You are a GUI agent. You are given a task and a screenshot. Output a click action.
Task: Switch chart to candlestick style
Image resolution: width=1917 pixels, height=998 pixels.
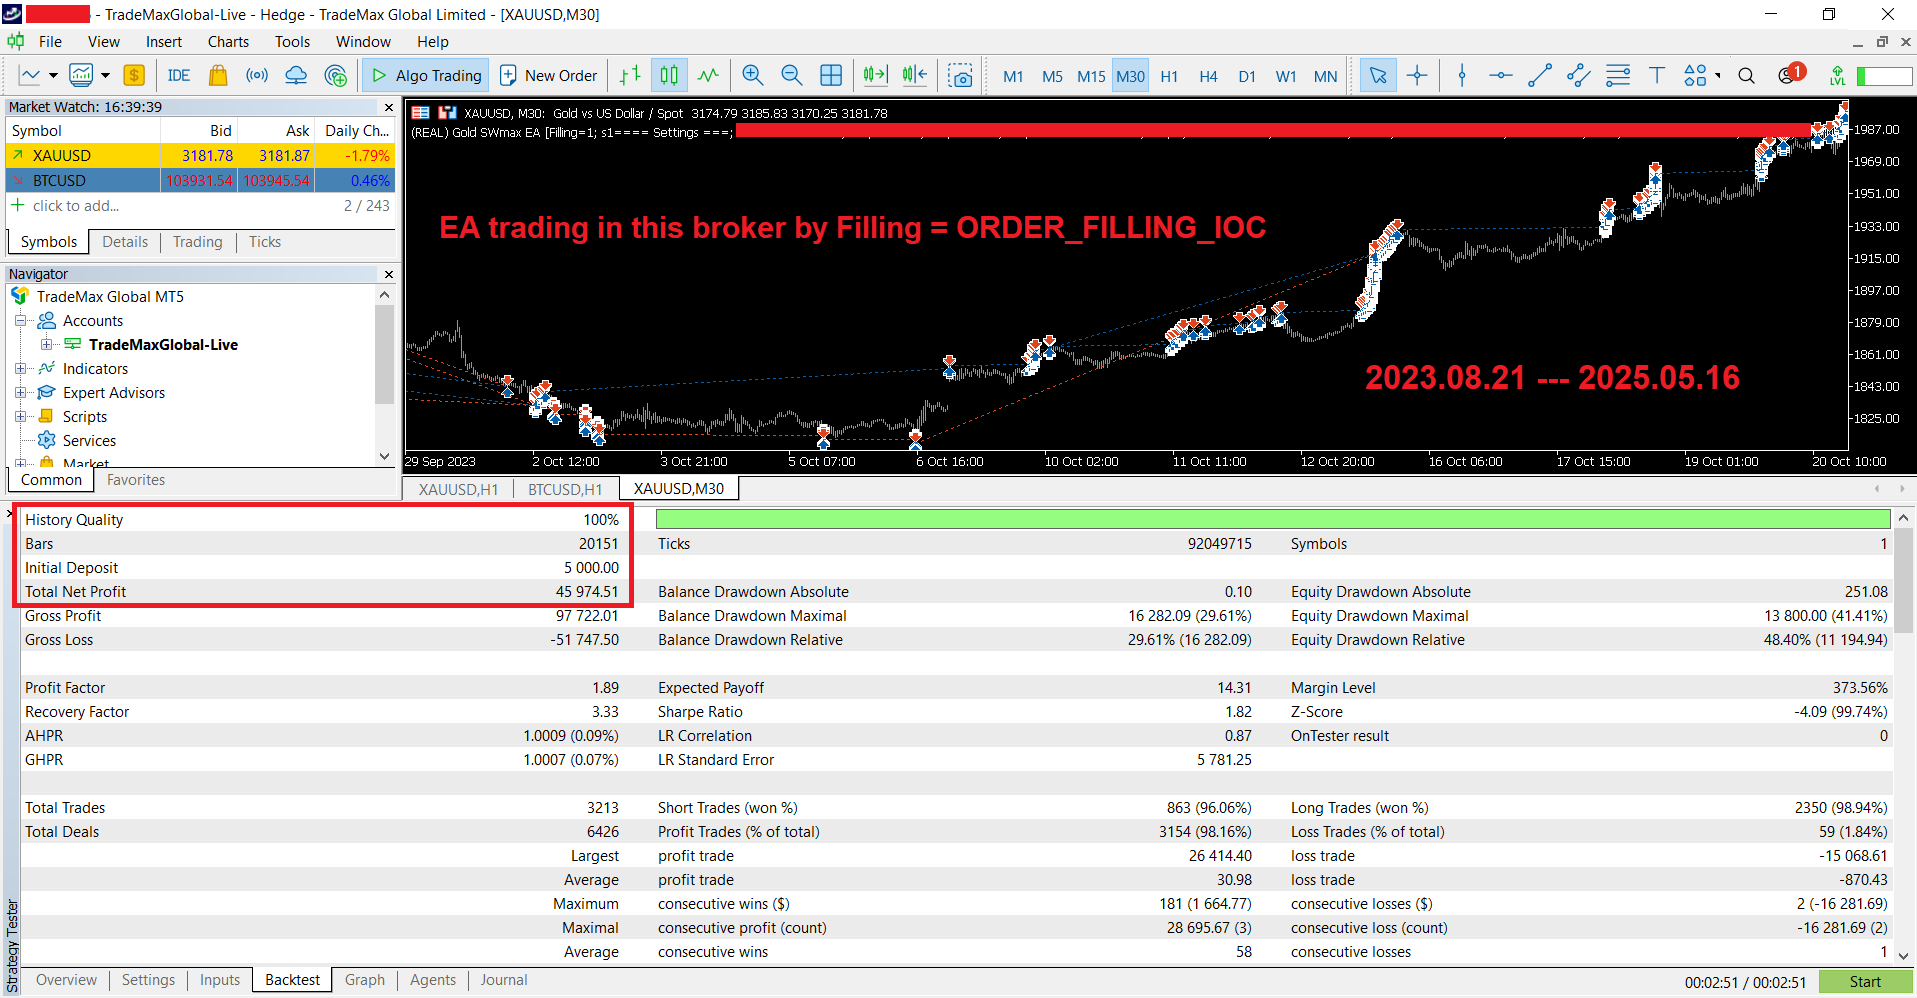[669, 75]
